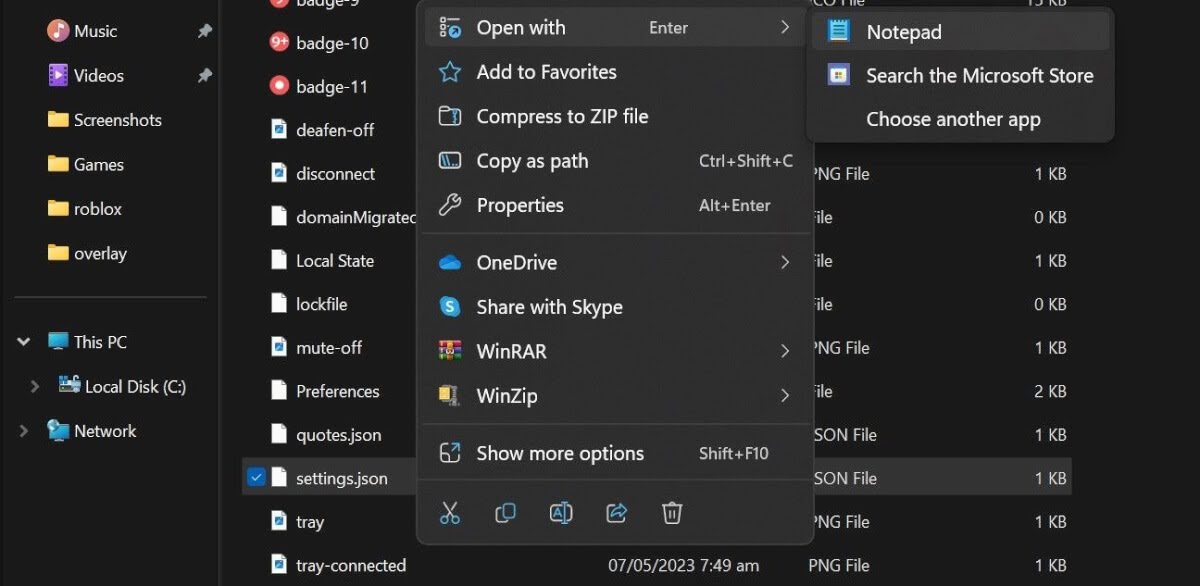Select the tray file

coord(310,522)
